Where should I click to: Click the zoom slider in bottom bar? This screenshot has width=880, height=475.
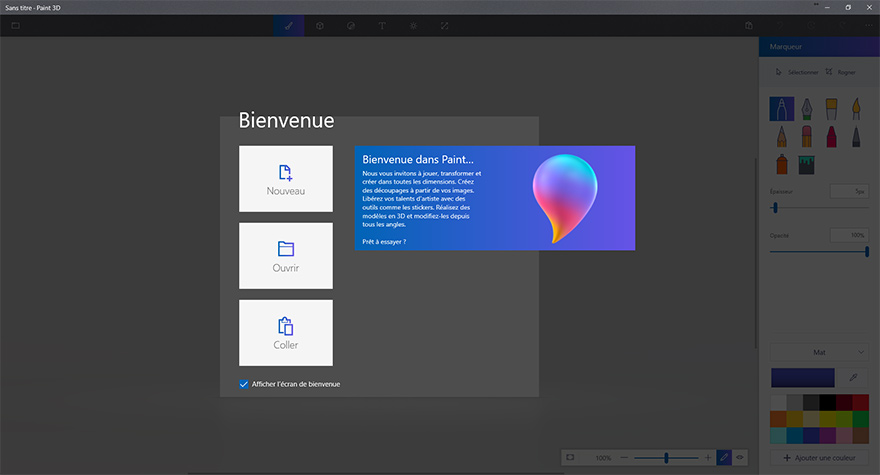(x=666, y=458)
